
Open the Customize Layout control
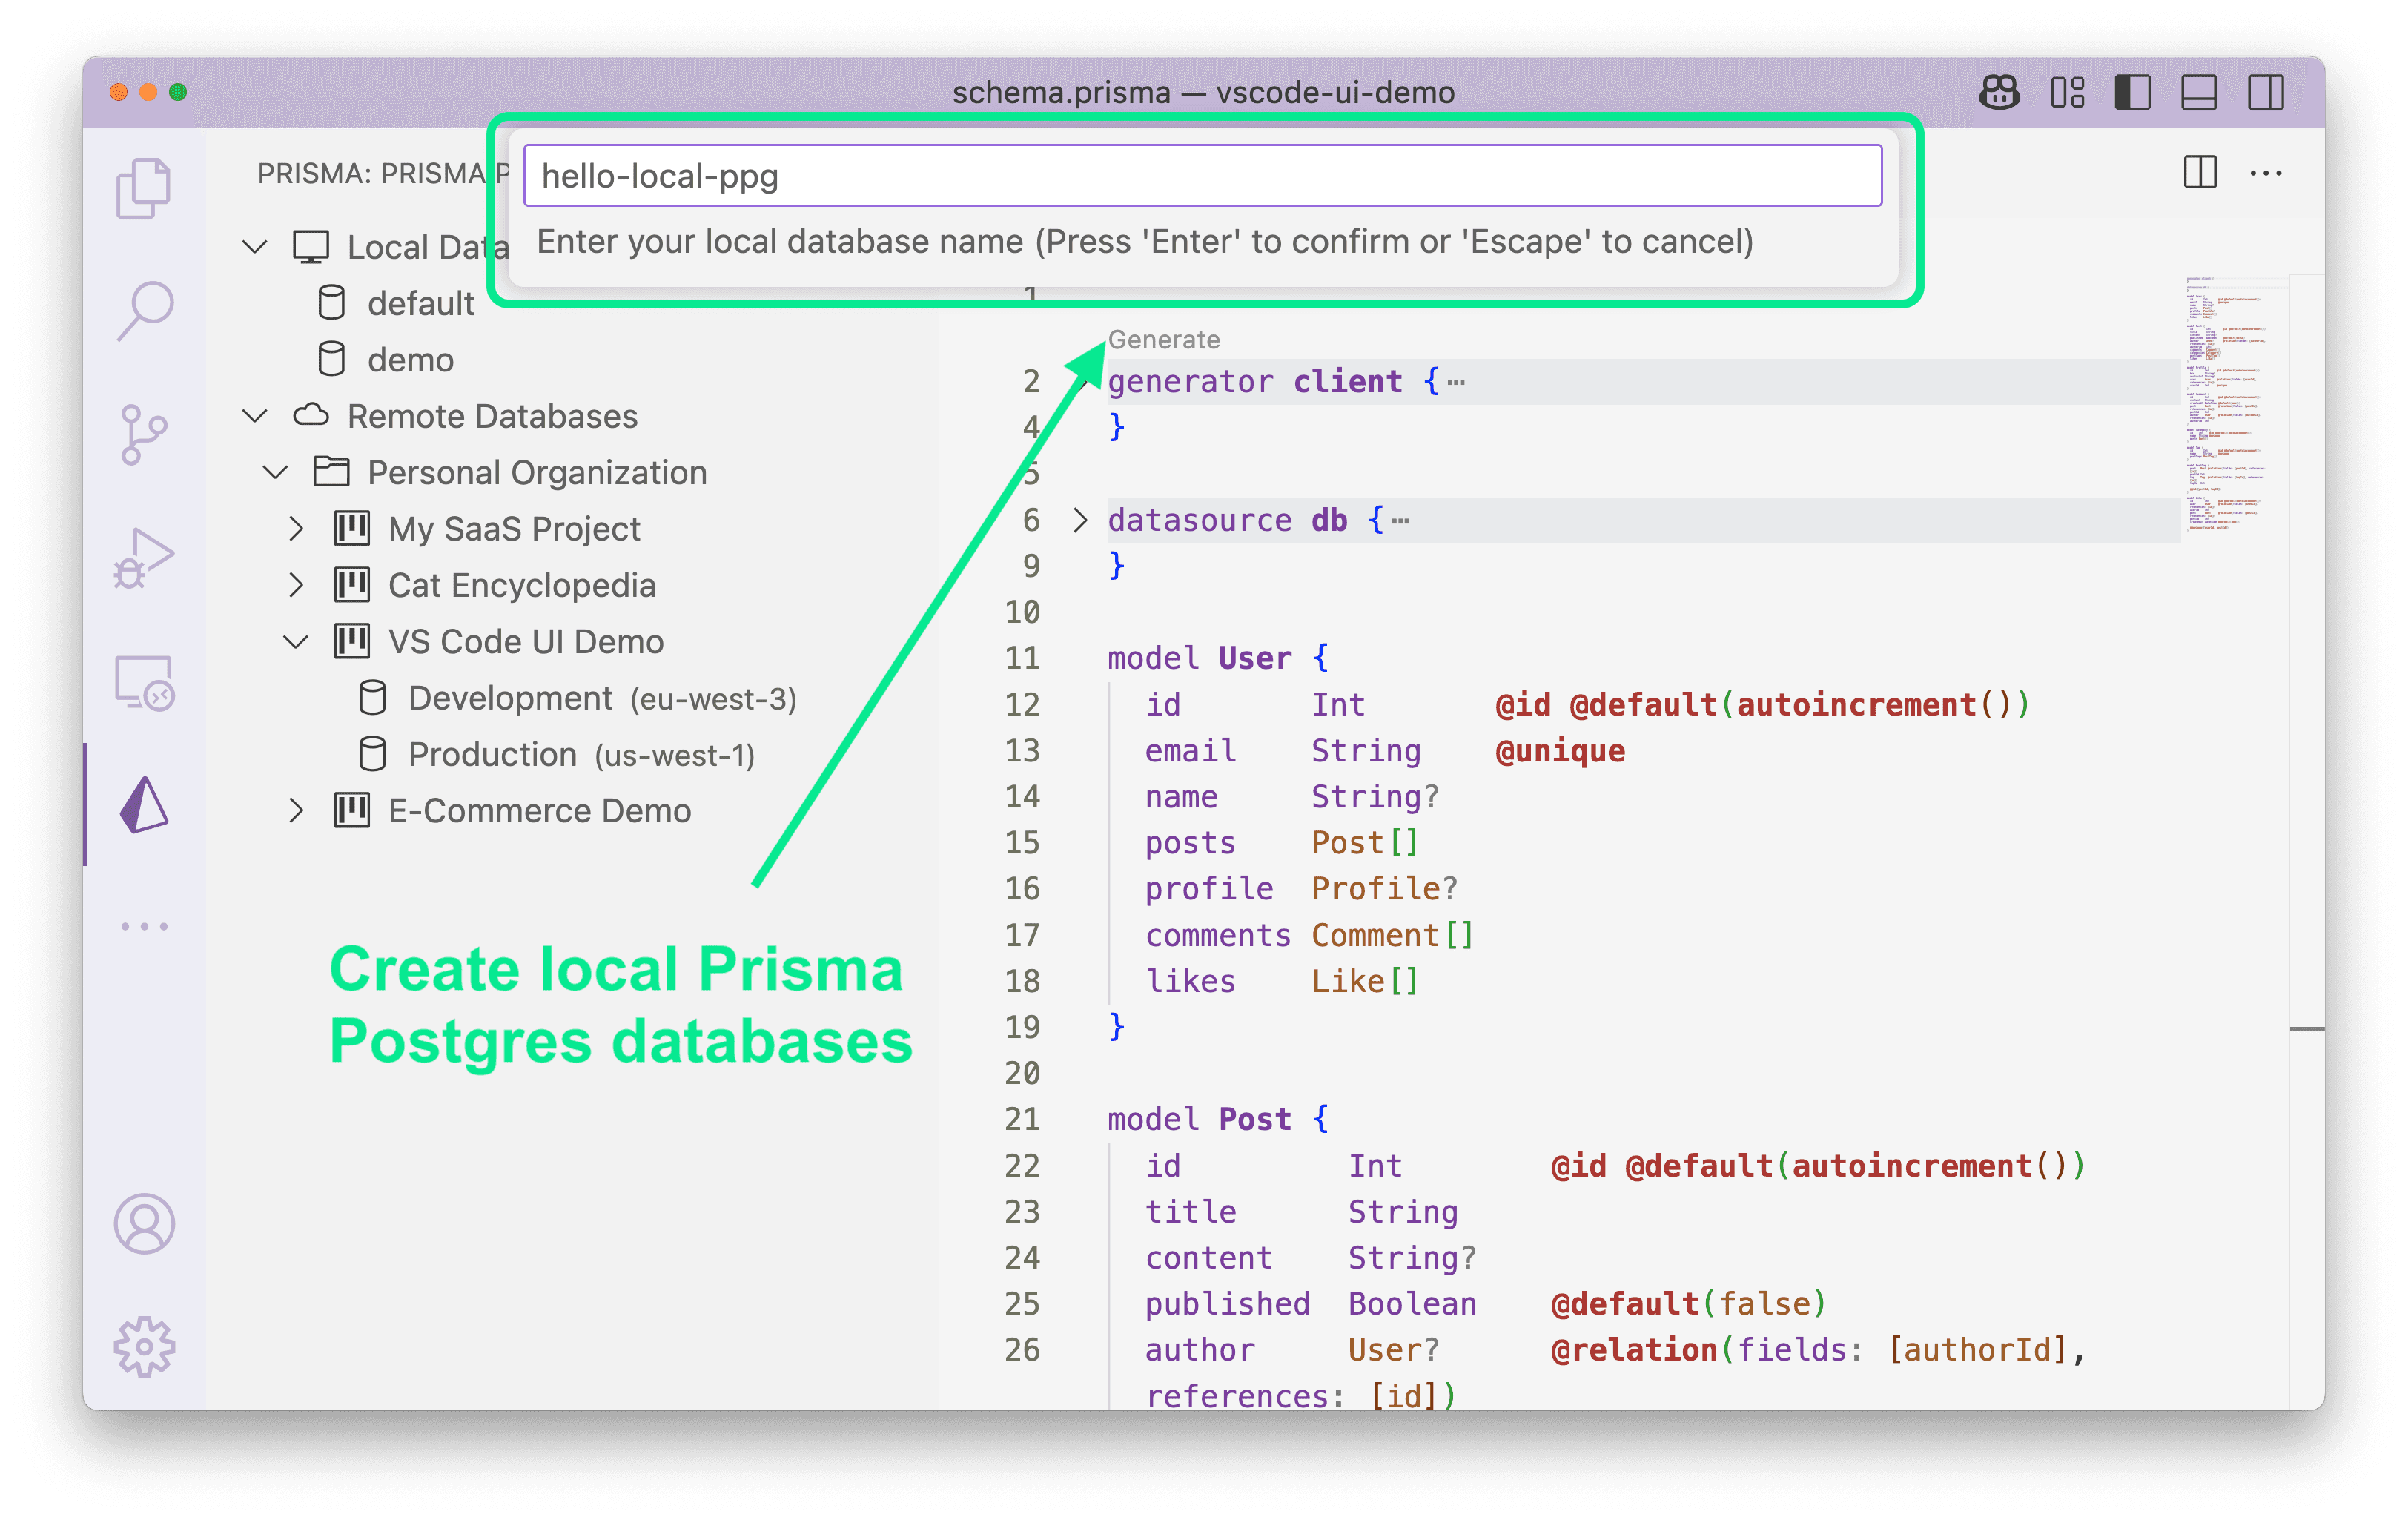[x=2066, y=92]
